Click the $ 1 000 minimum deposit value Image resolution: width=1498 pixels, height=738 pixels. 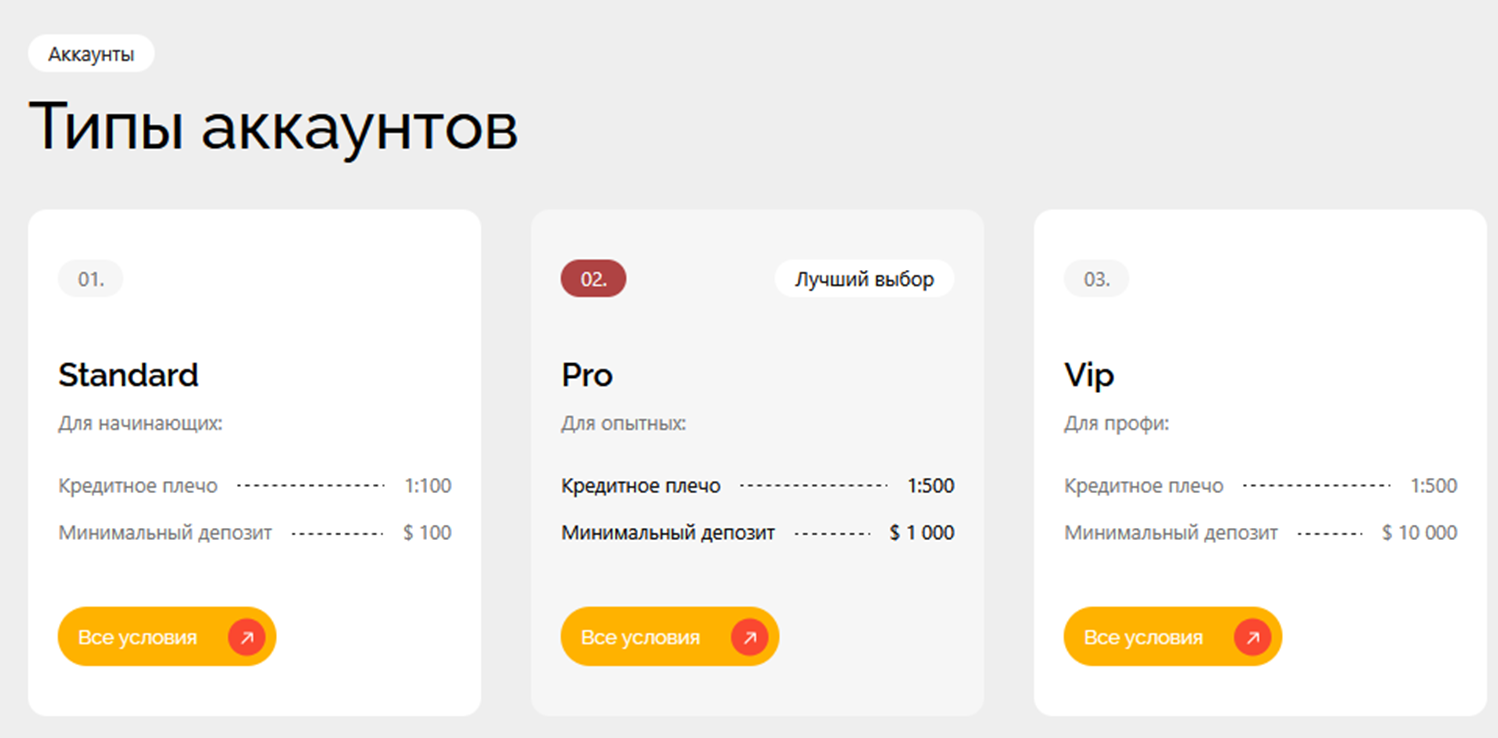coord(922,533)
